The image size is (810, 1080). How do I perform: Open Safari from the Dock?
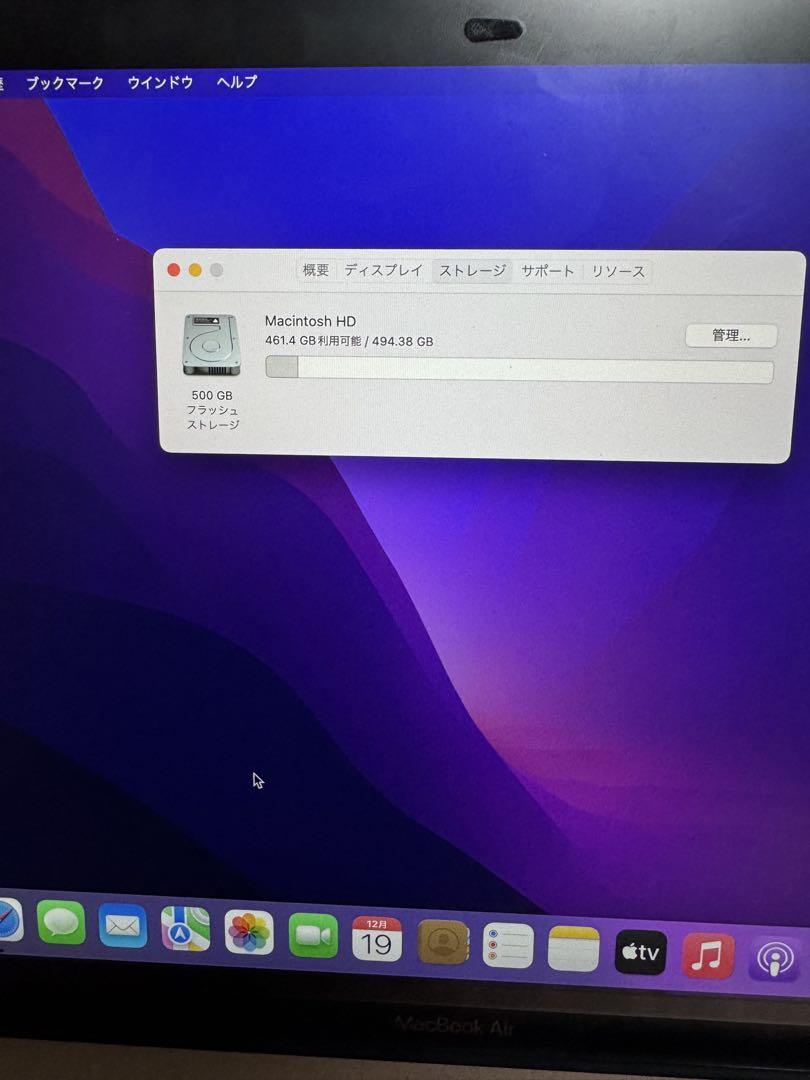(8, 920)
